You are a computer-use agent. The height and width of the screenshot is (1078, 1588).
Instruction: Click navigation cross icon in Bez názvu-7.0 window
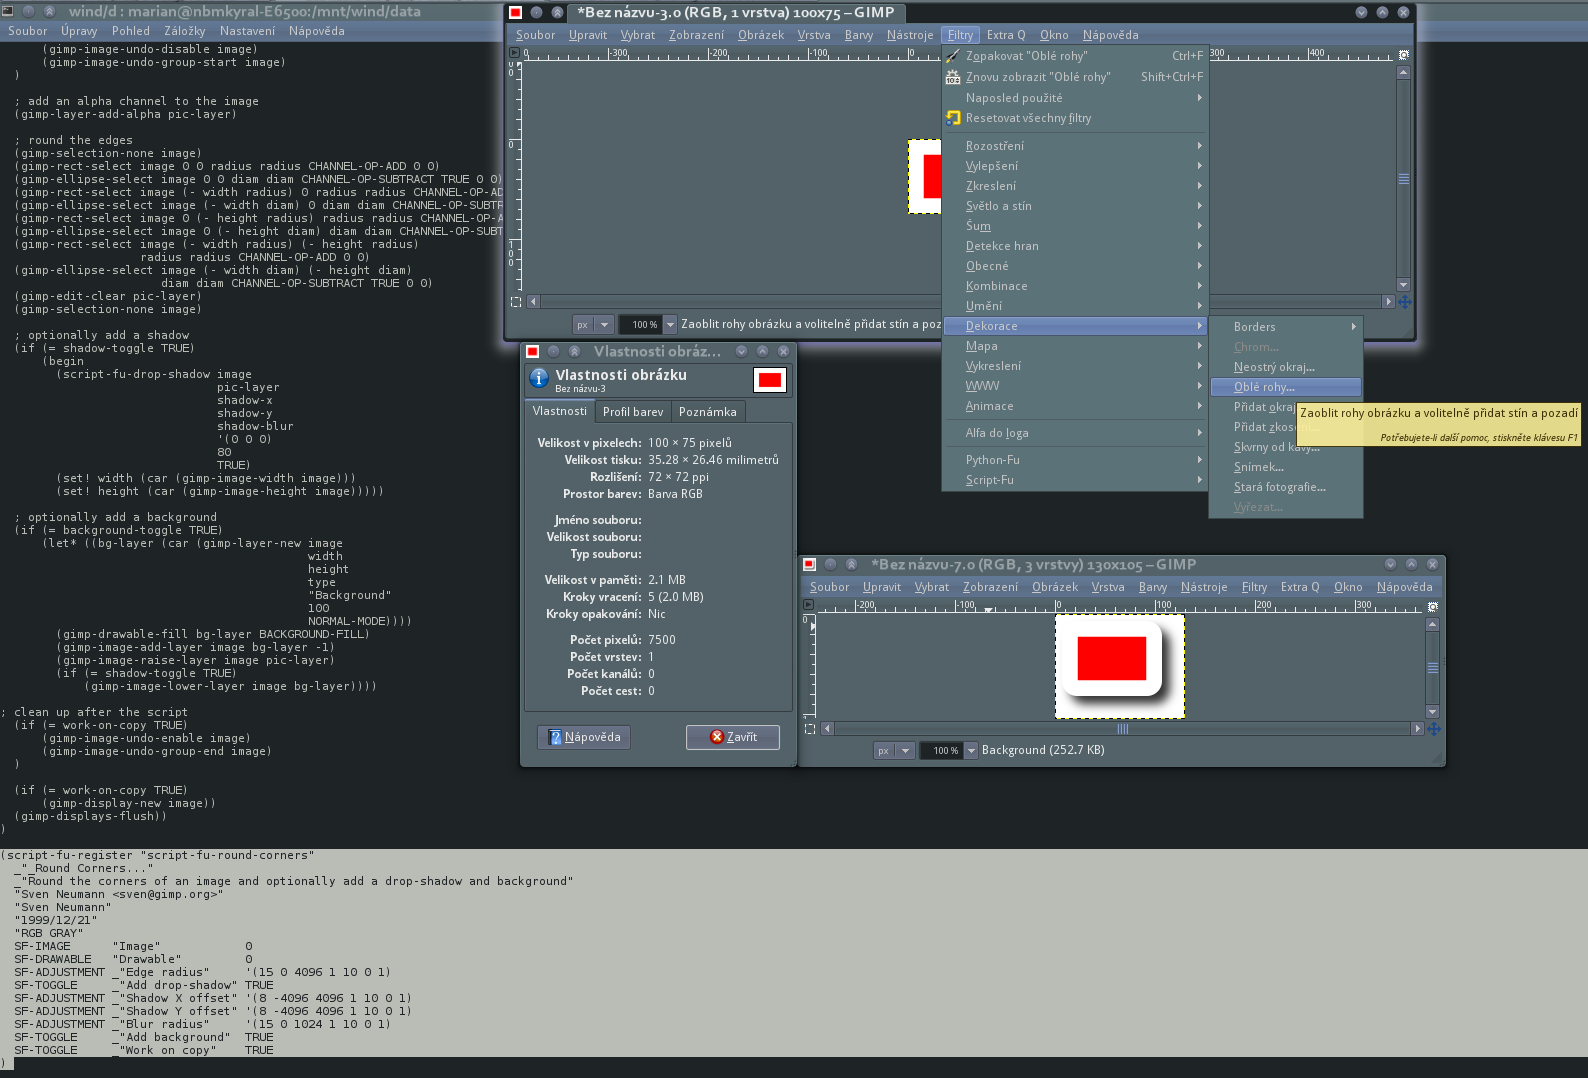[x=1434, y=729]
